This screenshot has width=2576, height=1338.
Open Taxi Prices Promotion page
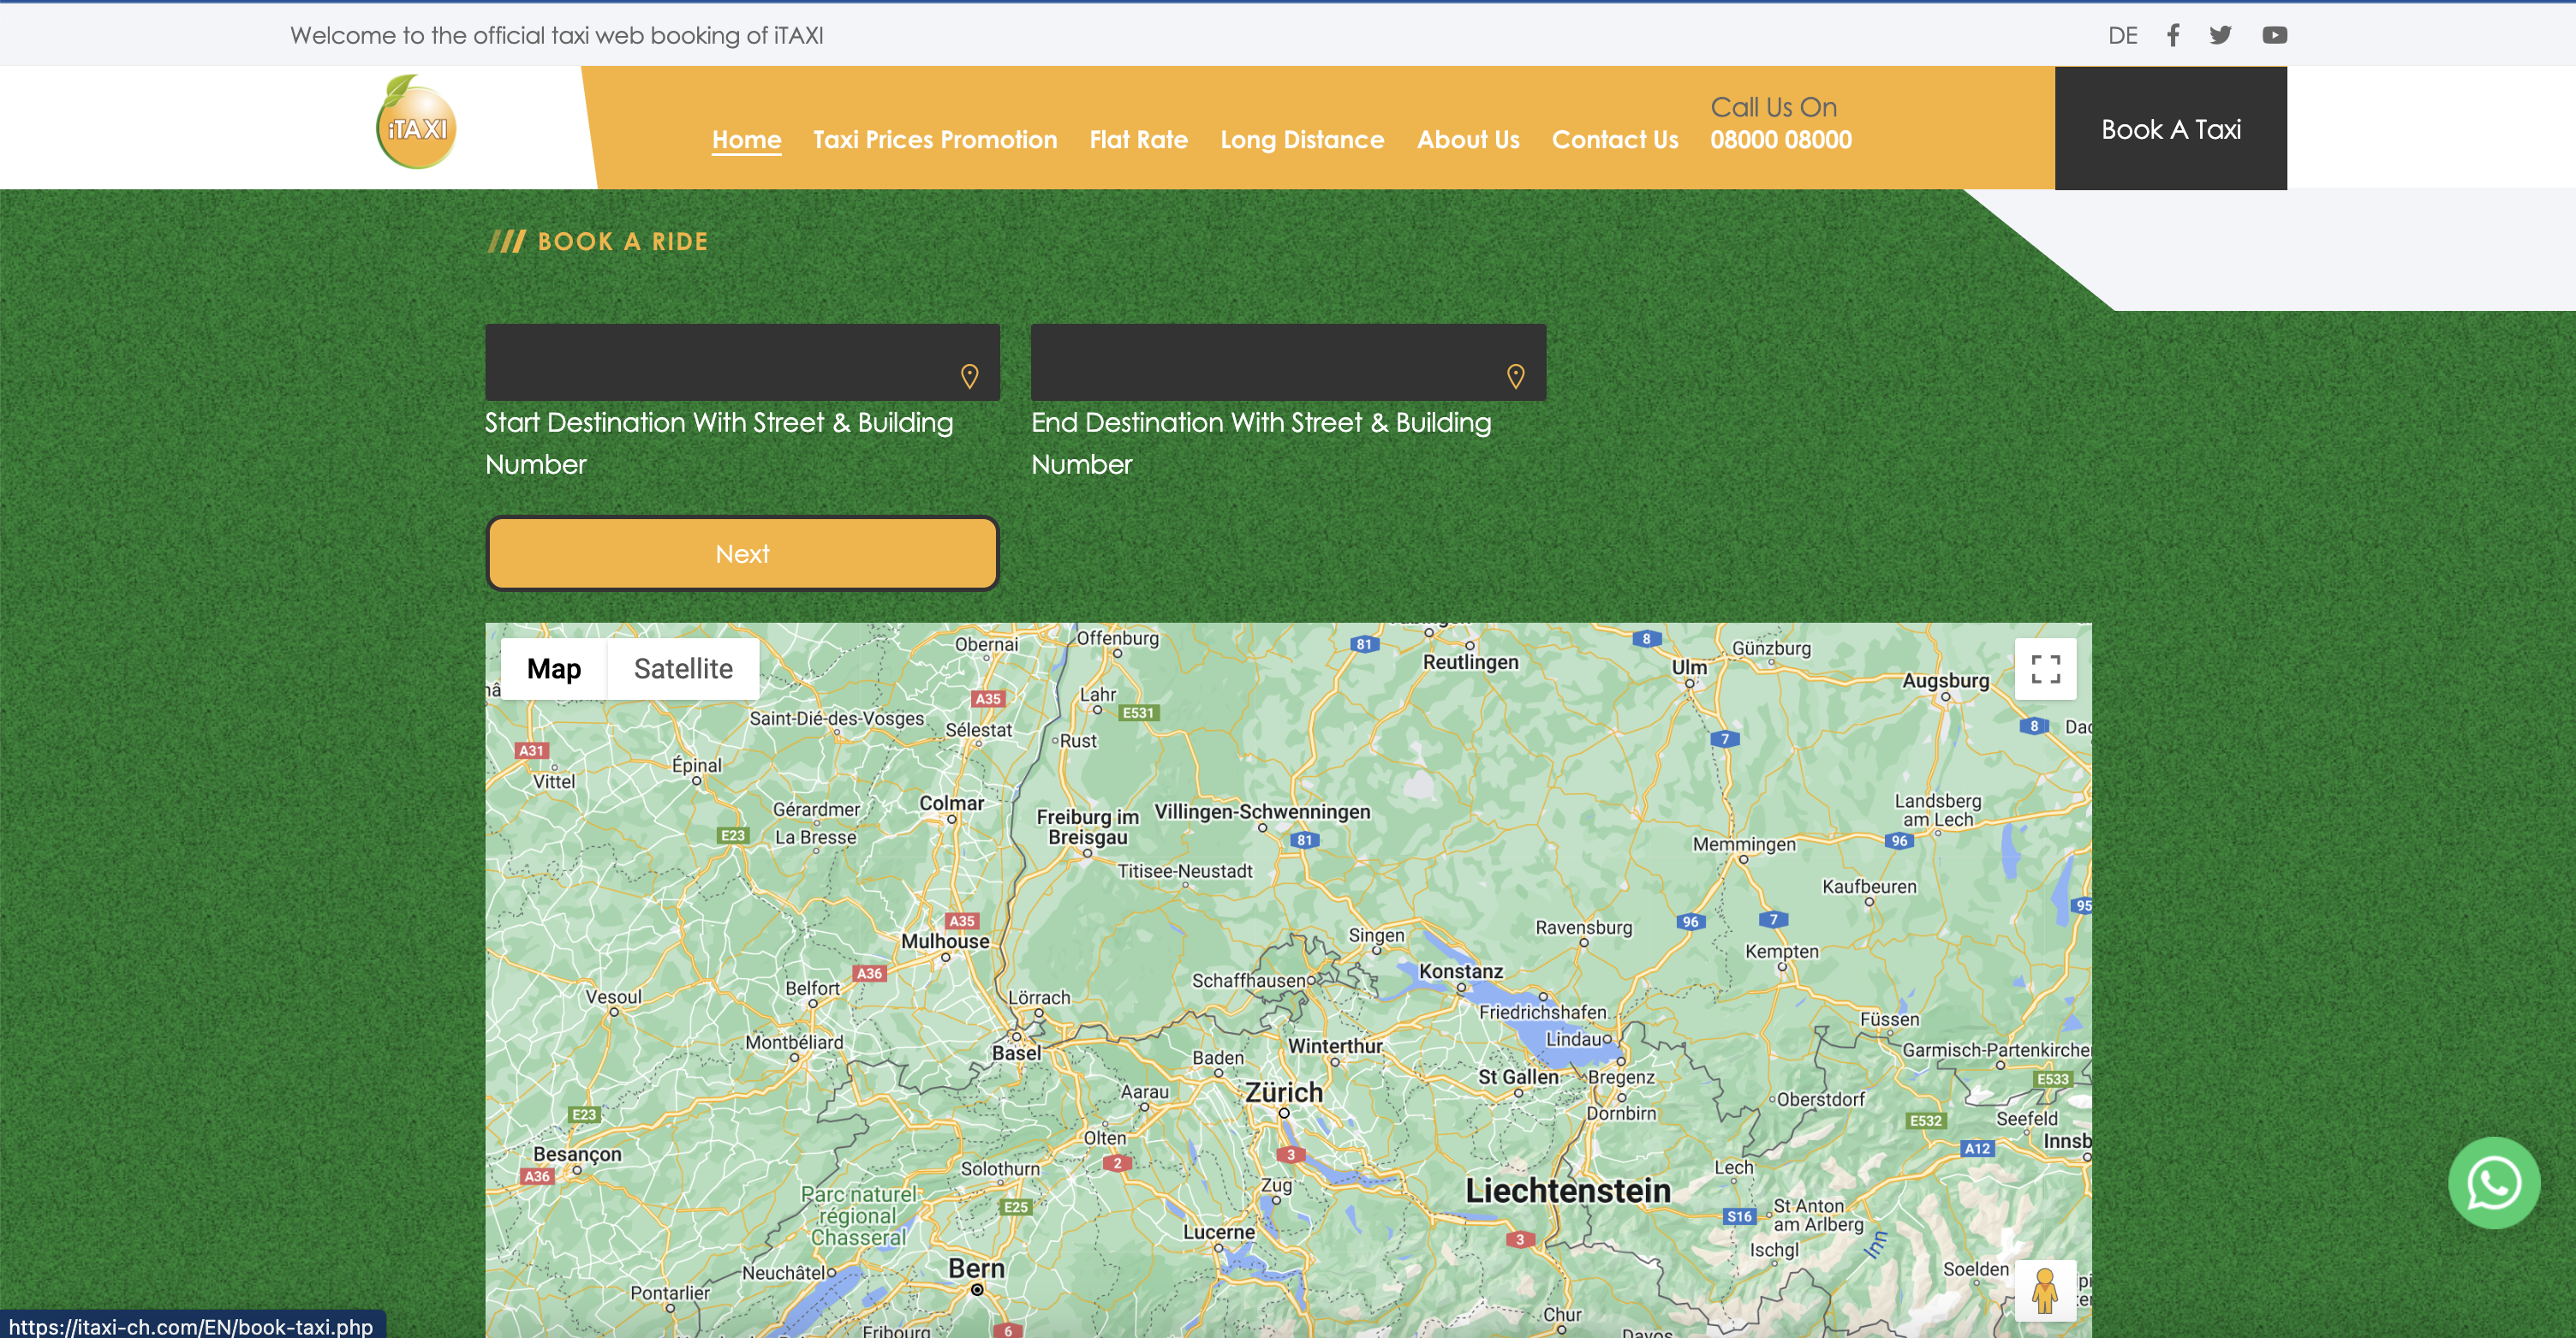pyautogui.click(x=935, y=140)
